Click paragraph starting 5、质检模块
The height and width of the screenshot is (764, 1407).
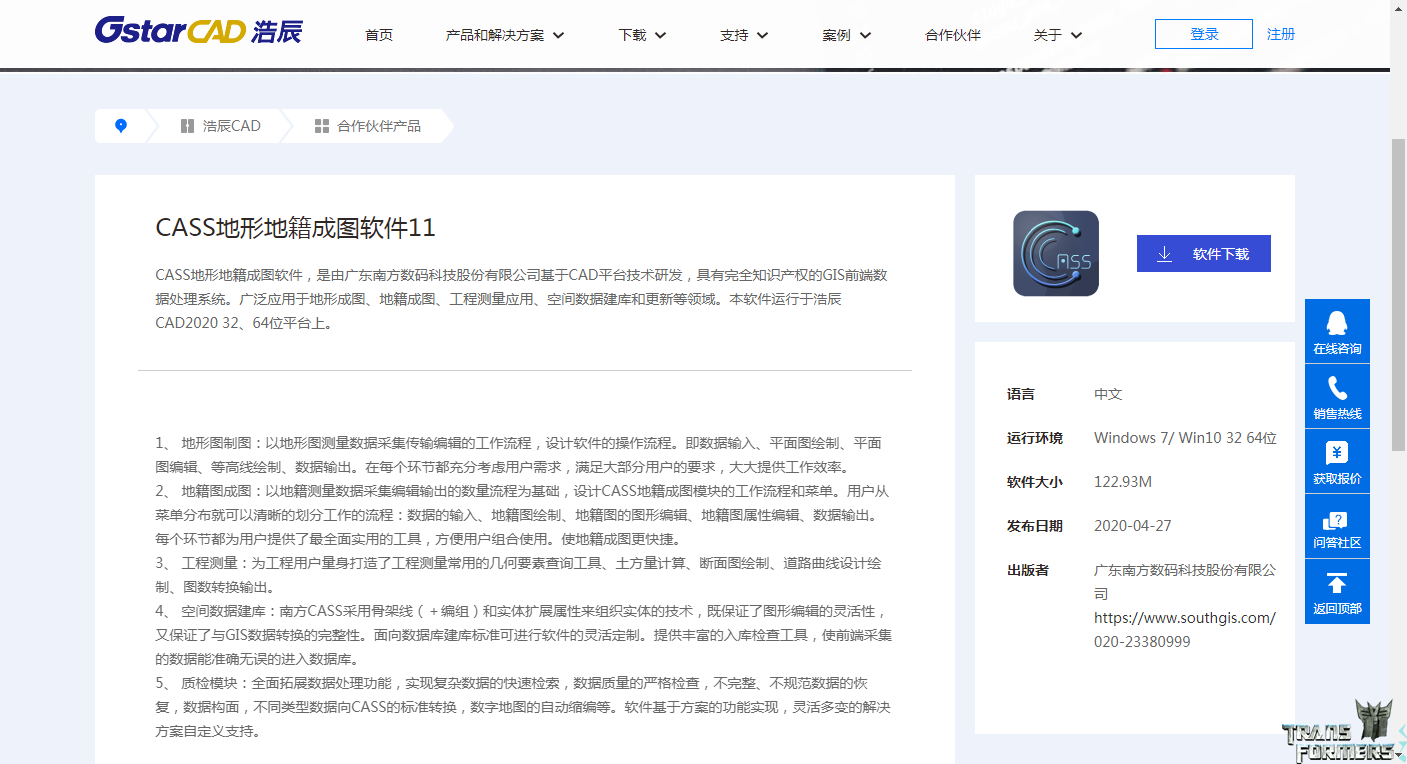(x=522, y=707)
